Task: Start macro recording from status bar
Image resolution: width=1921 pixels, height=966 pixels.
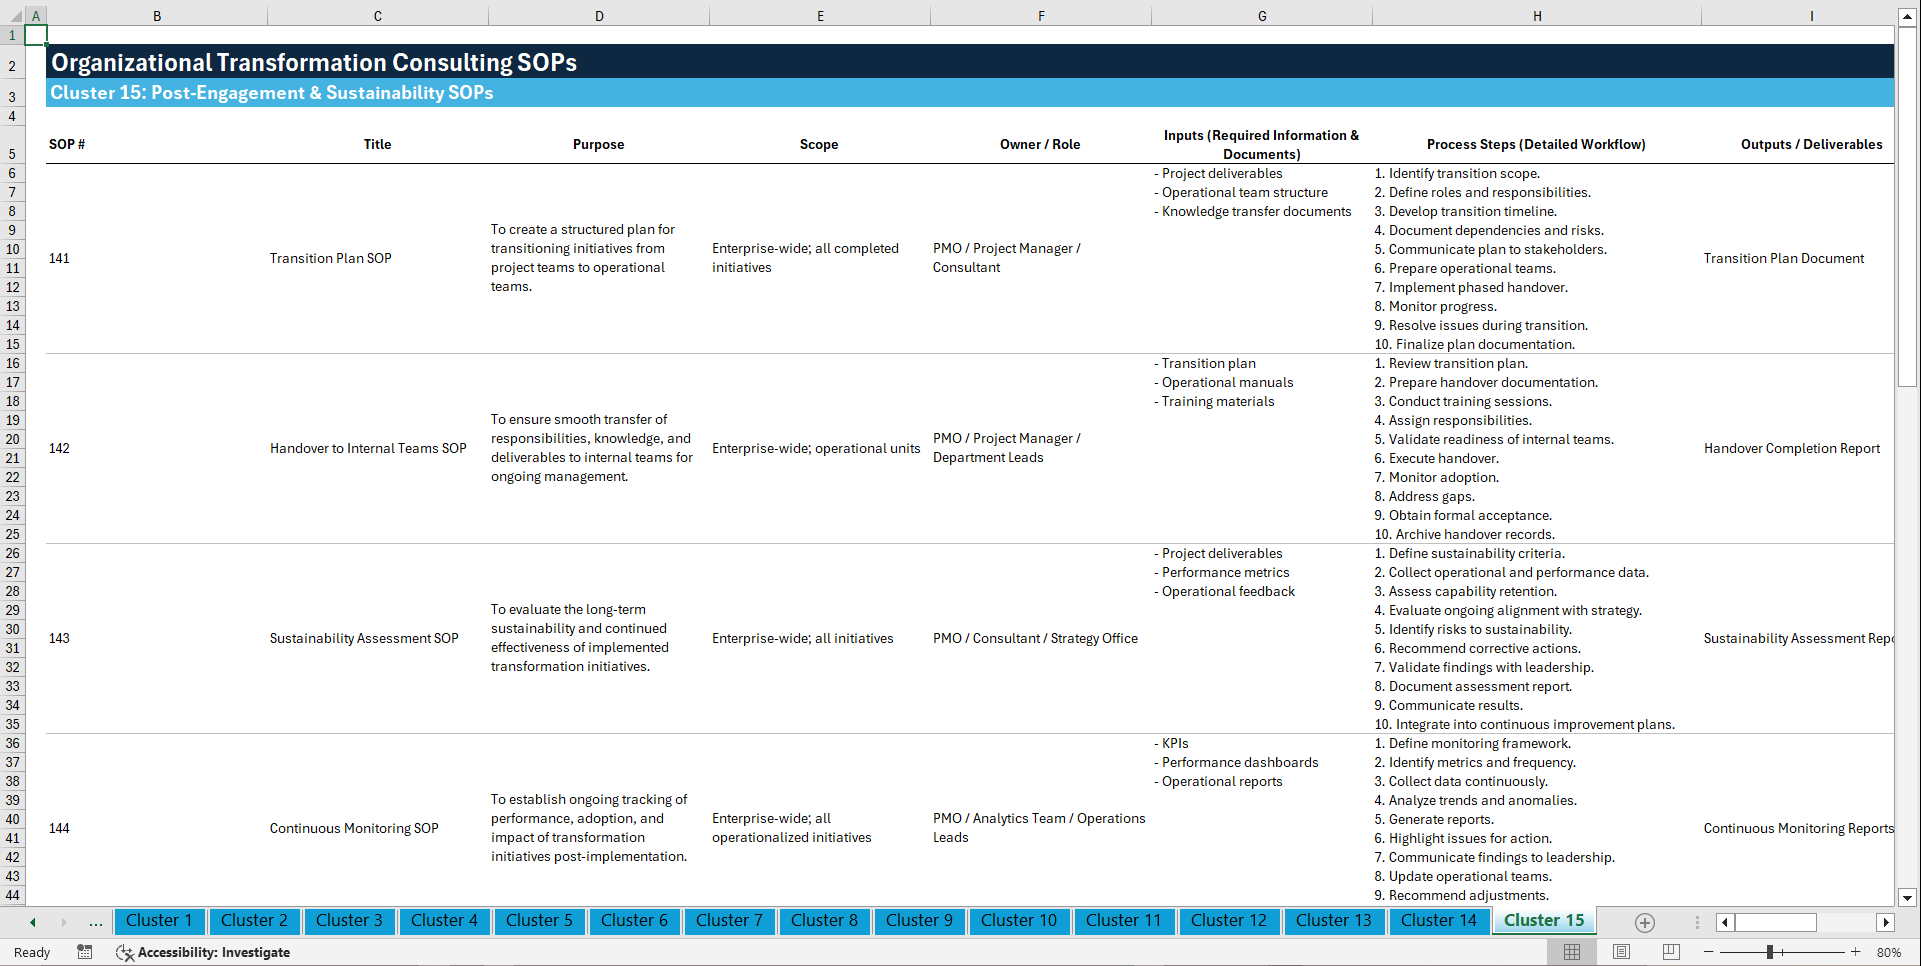Action: 85,952
